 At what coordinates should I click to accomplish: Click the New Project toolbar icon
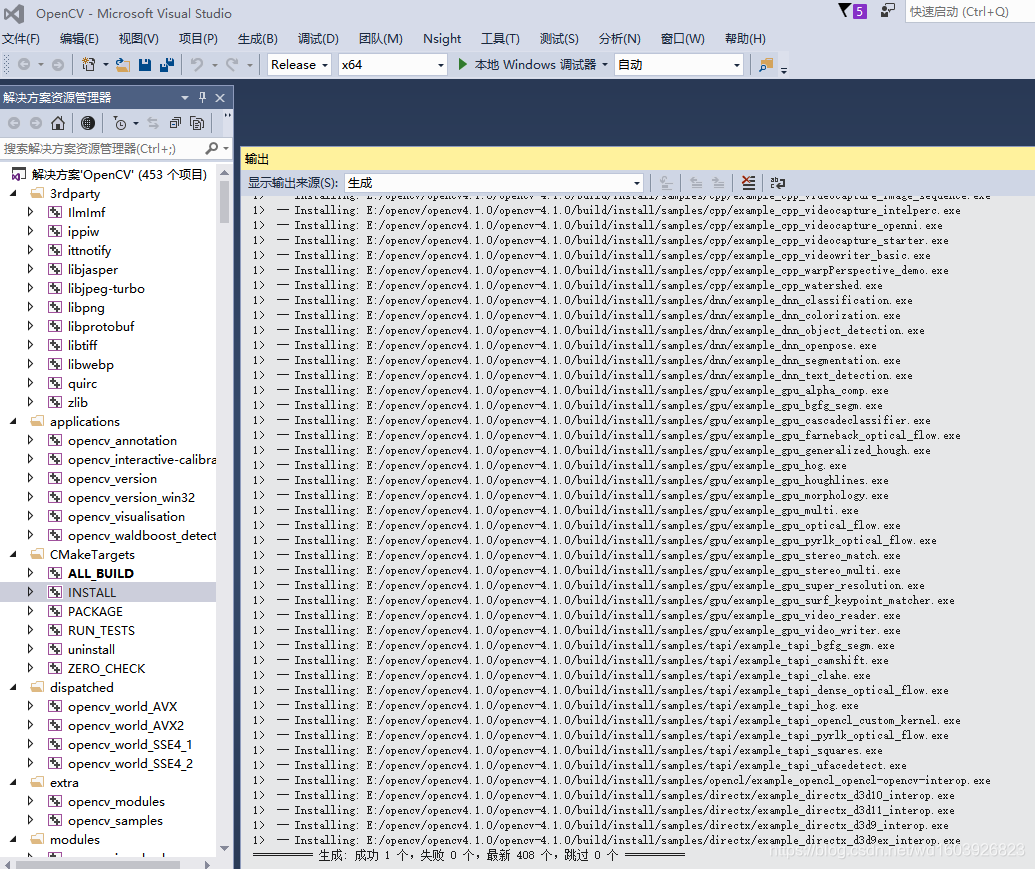(x=88, y=65)
